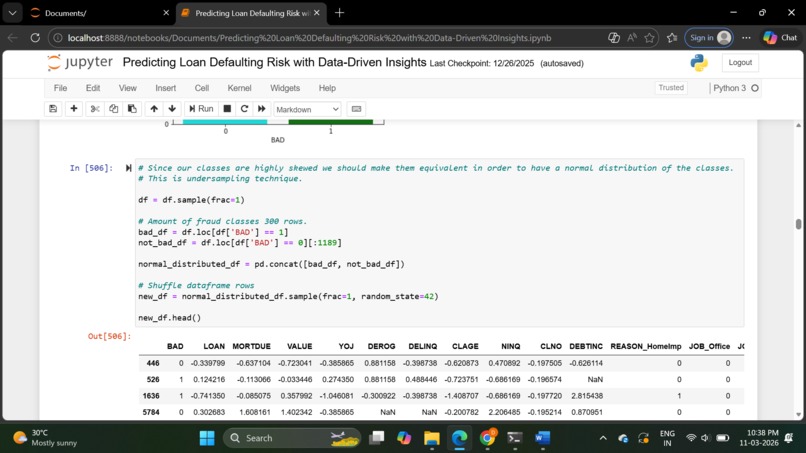Viewport: 806px width, 453px height.
Task: Open the read aloud icon
Action: point(632,38)
